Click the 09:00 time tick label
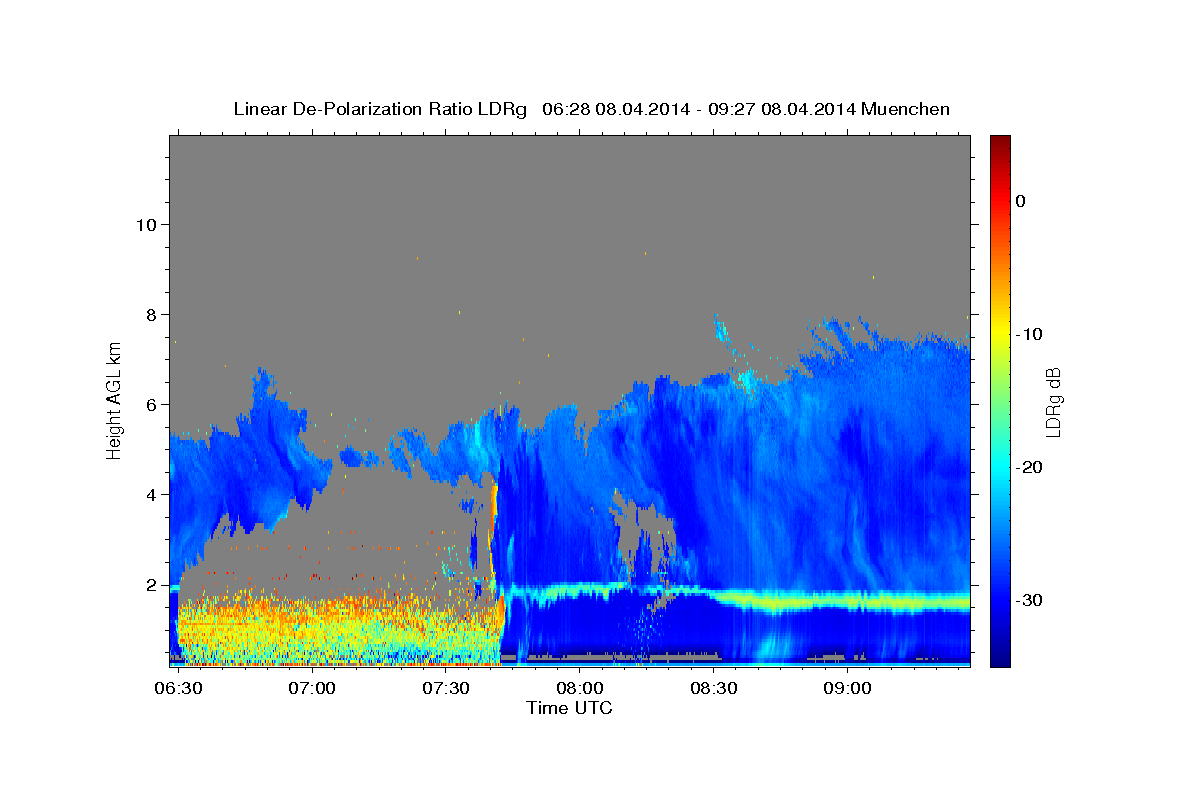The image size is (1200, 800). (847, 689)
